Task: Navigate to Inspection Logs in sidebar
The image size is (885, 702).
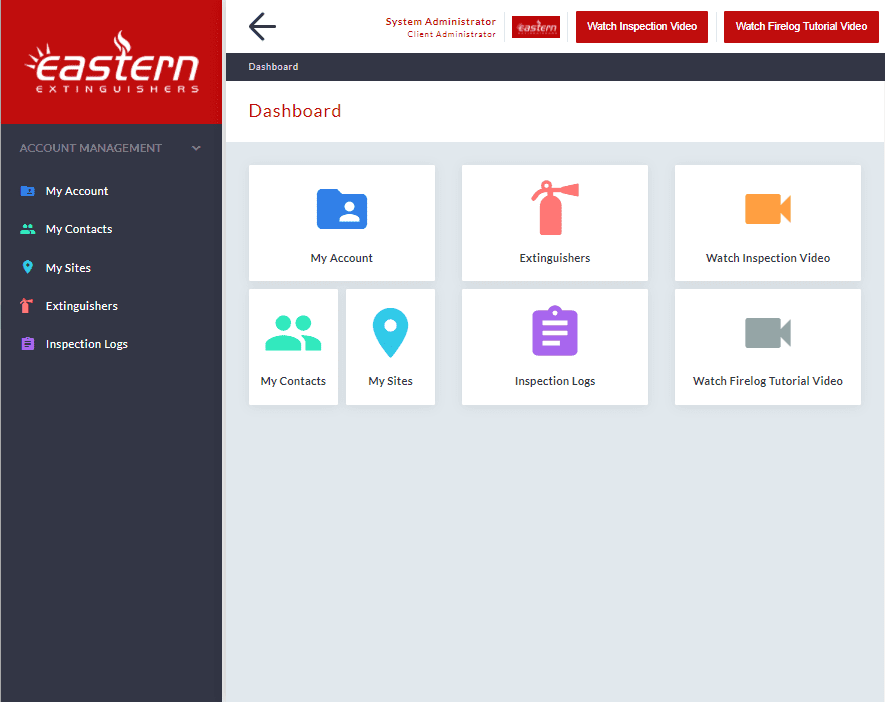Action: (x=86, y=344)
